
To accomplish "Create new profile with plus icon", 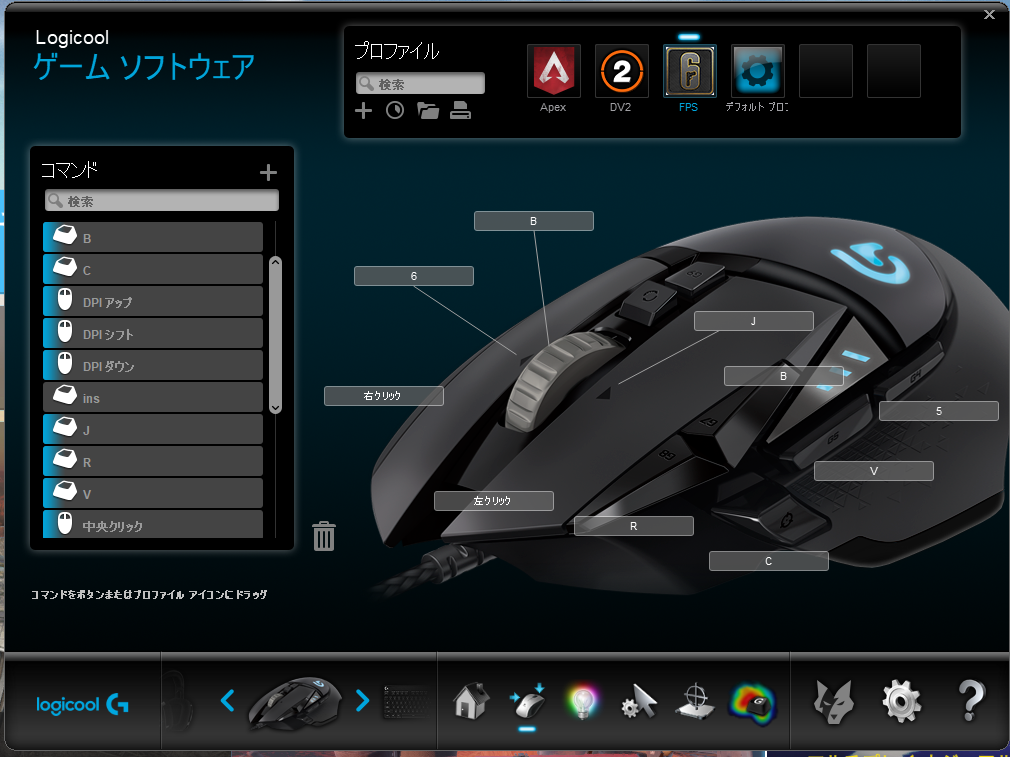I will point(363,111).
